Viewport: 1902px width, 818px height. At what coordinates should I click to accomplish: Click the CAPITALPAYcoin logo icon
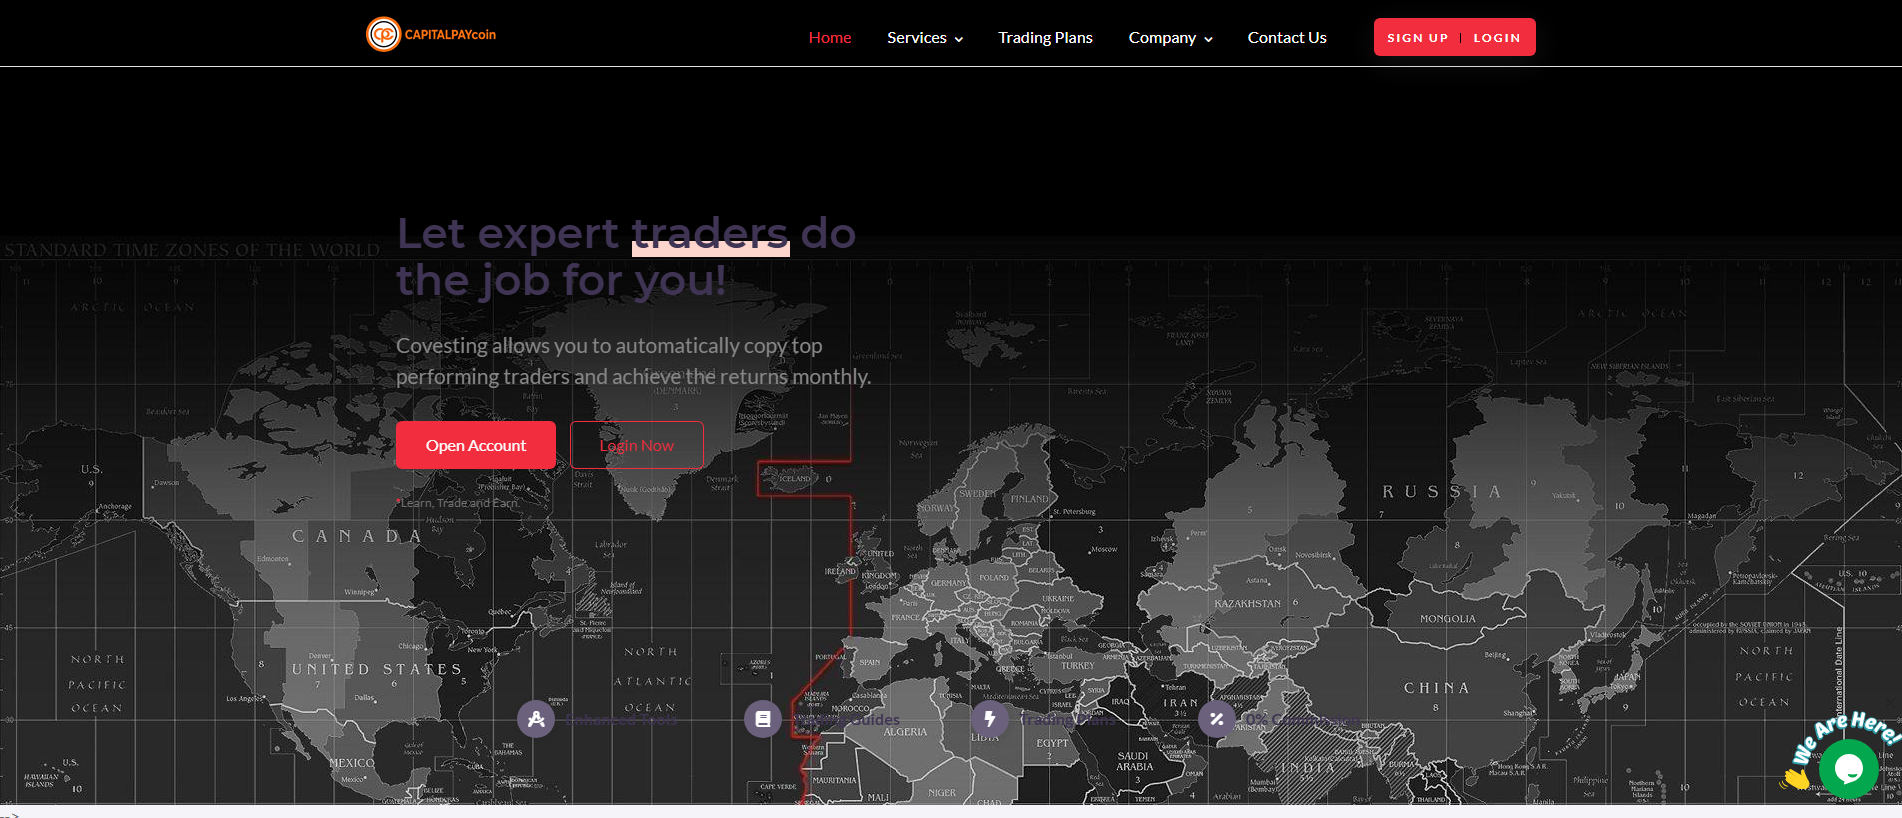(383, 34)
